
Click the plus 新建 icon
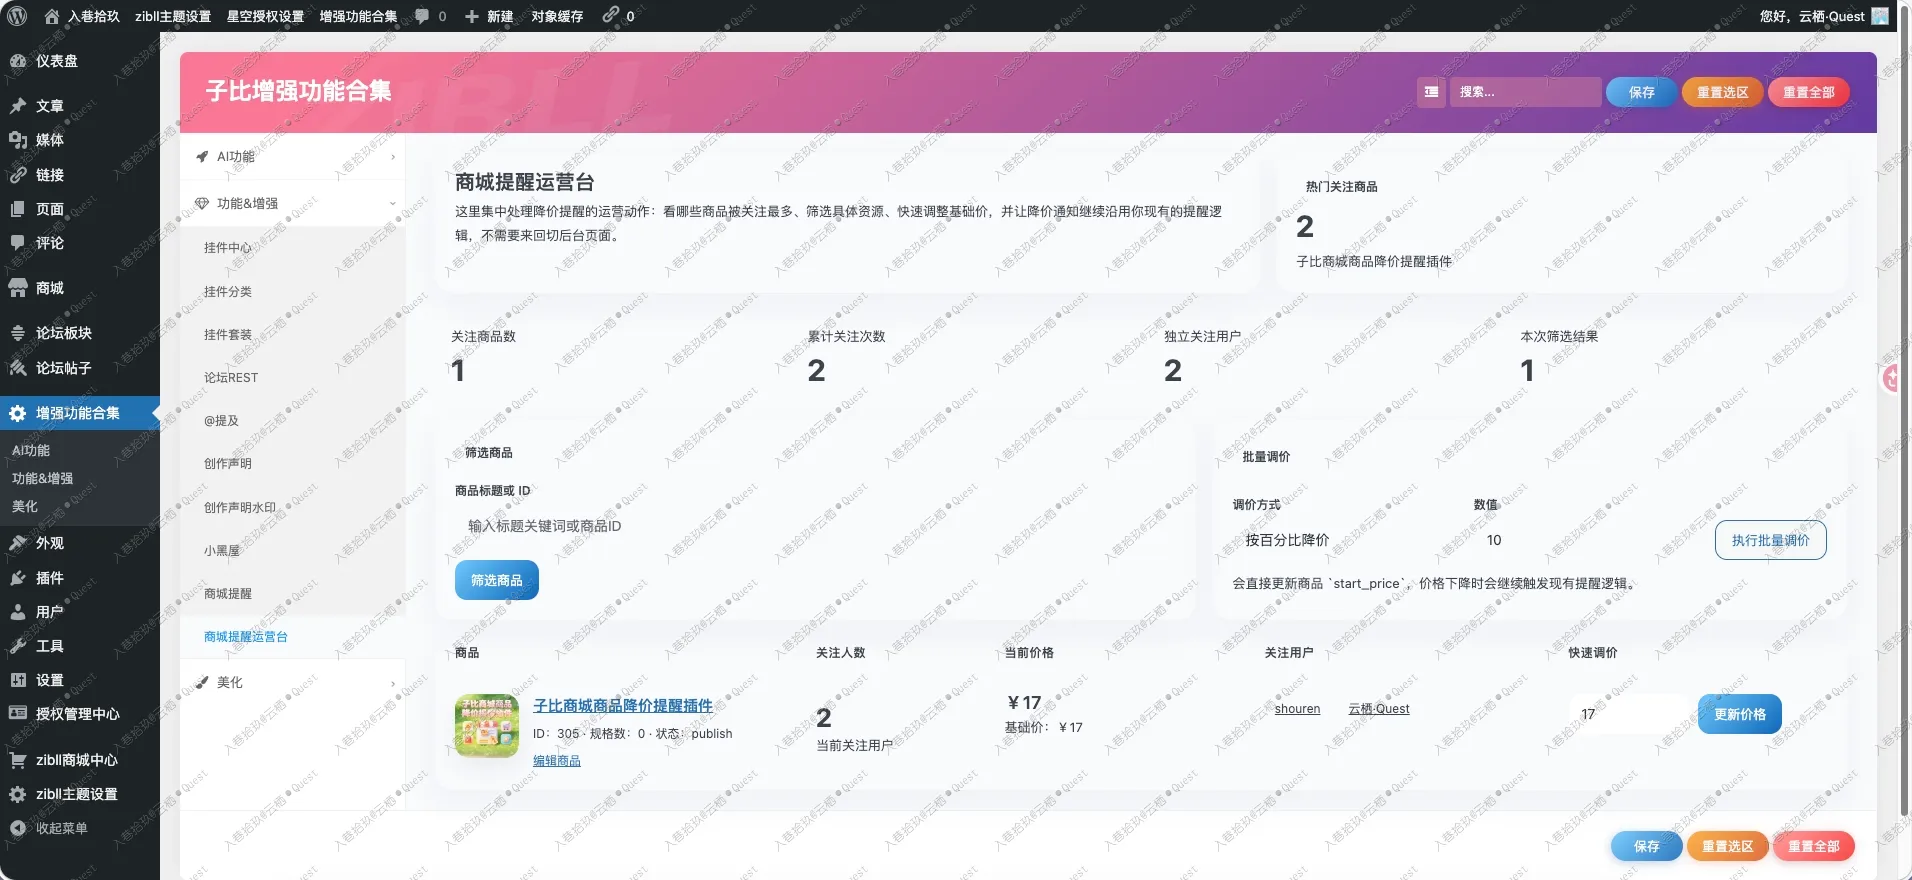(472, 16)
